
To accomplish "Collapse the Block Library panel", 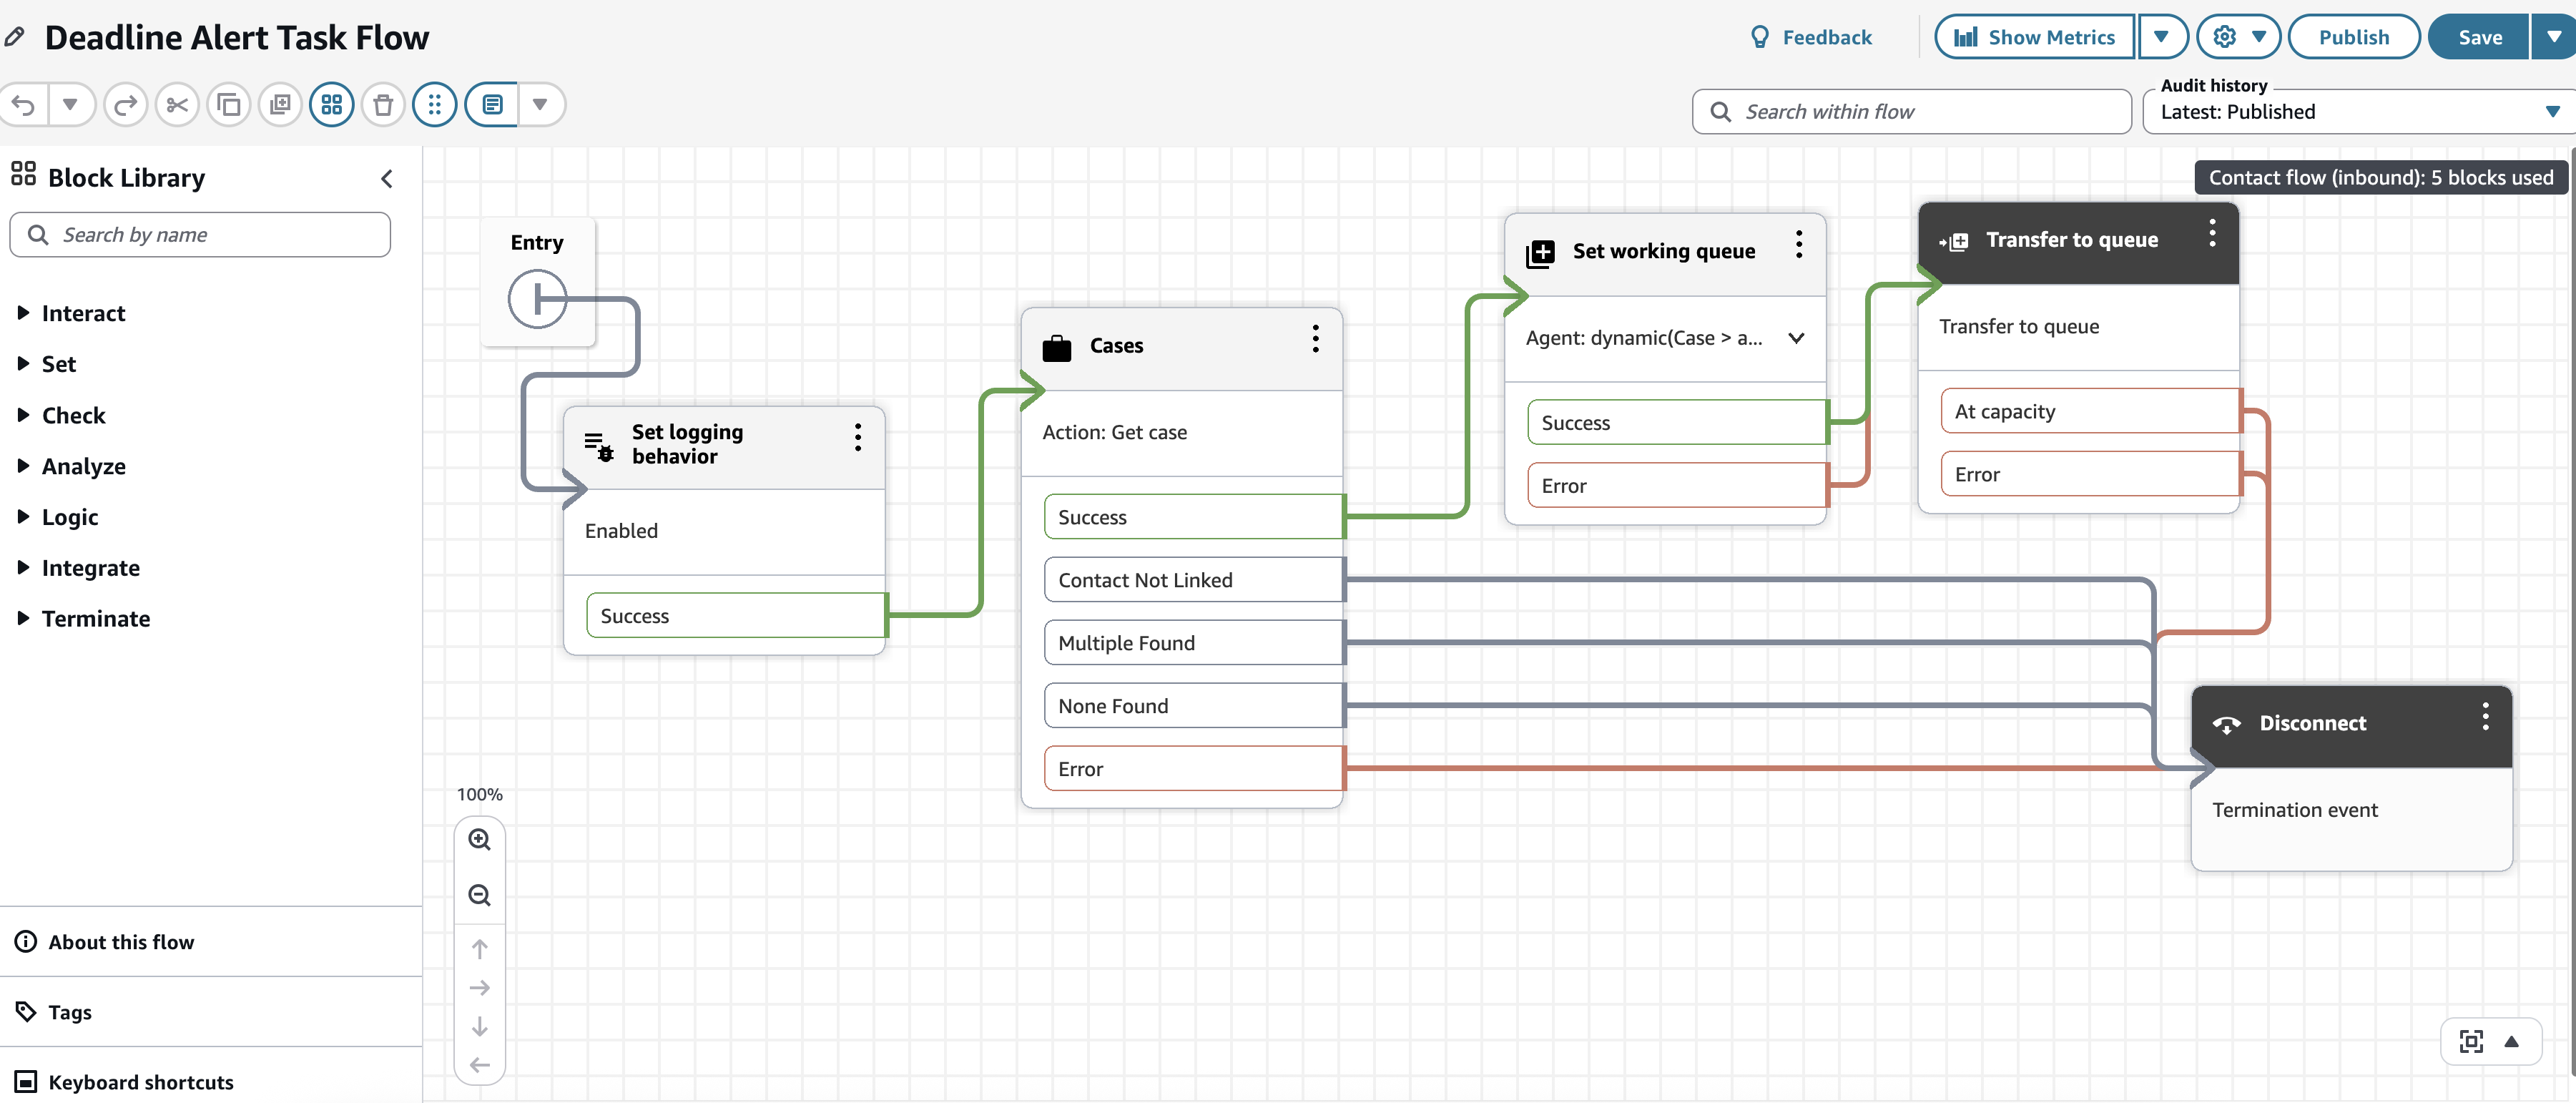I will click(387, 179).
